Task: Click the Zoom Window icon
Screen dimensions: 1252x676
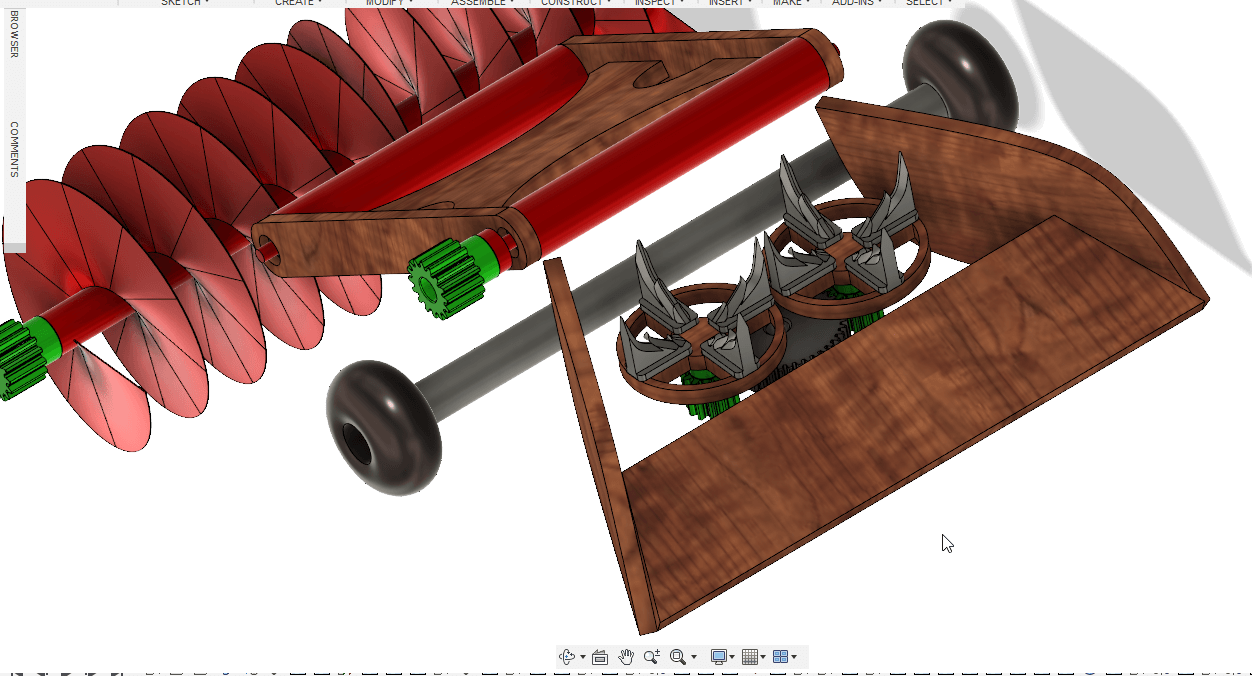Action: [678, 657]
